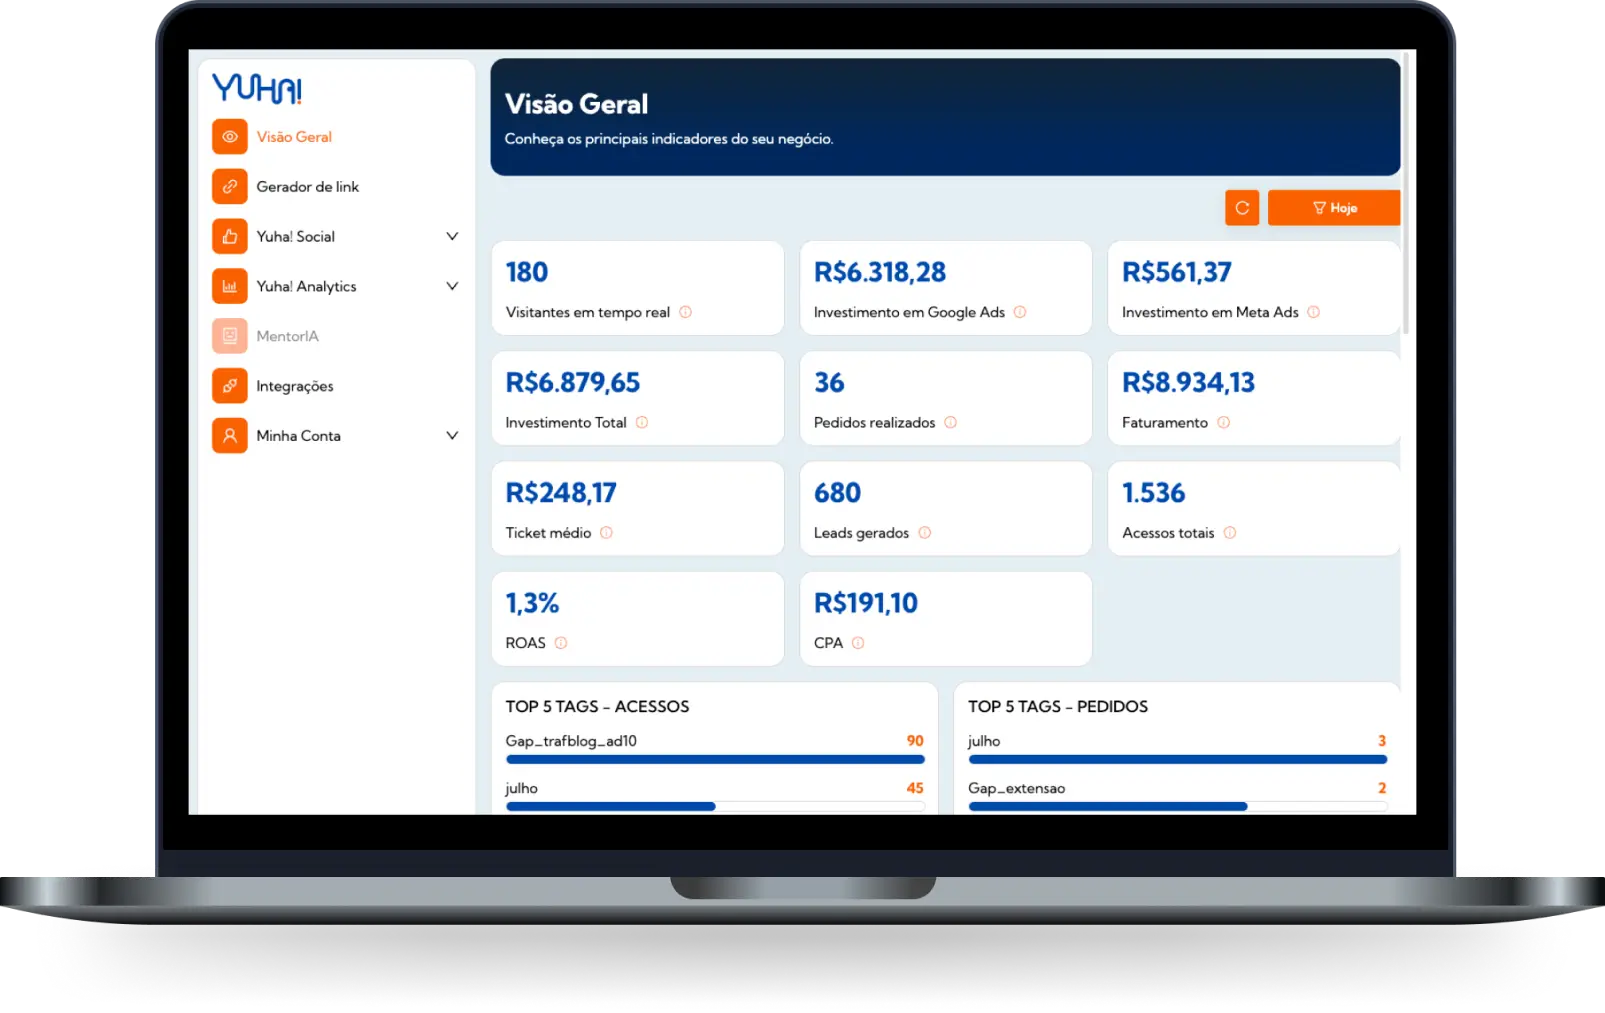Click the info icon next to Leads gerados
This screenshot has height=1013, width=1605.
tap(927, 532)
